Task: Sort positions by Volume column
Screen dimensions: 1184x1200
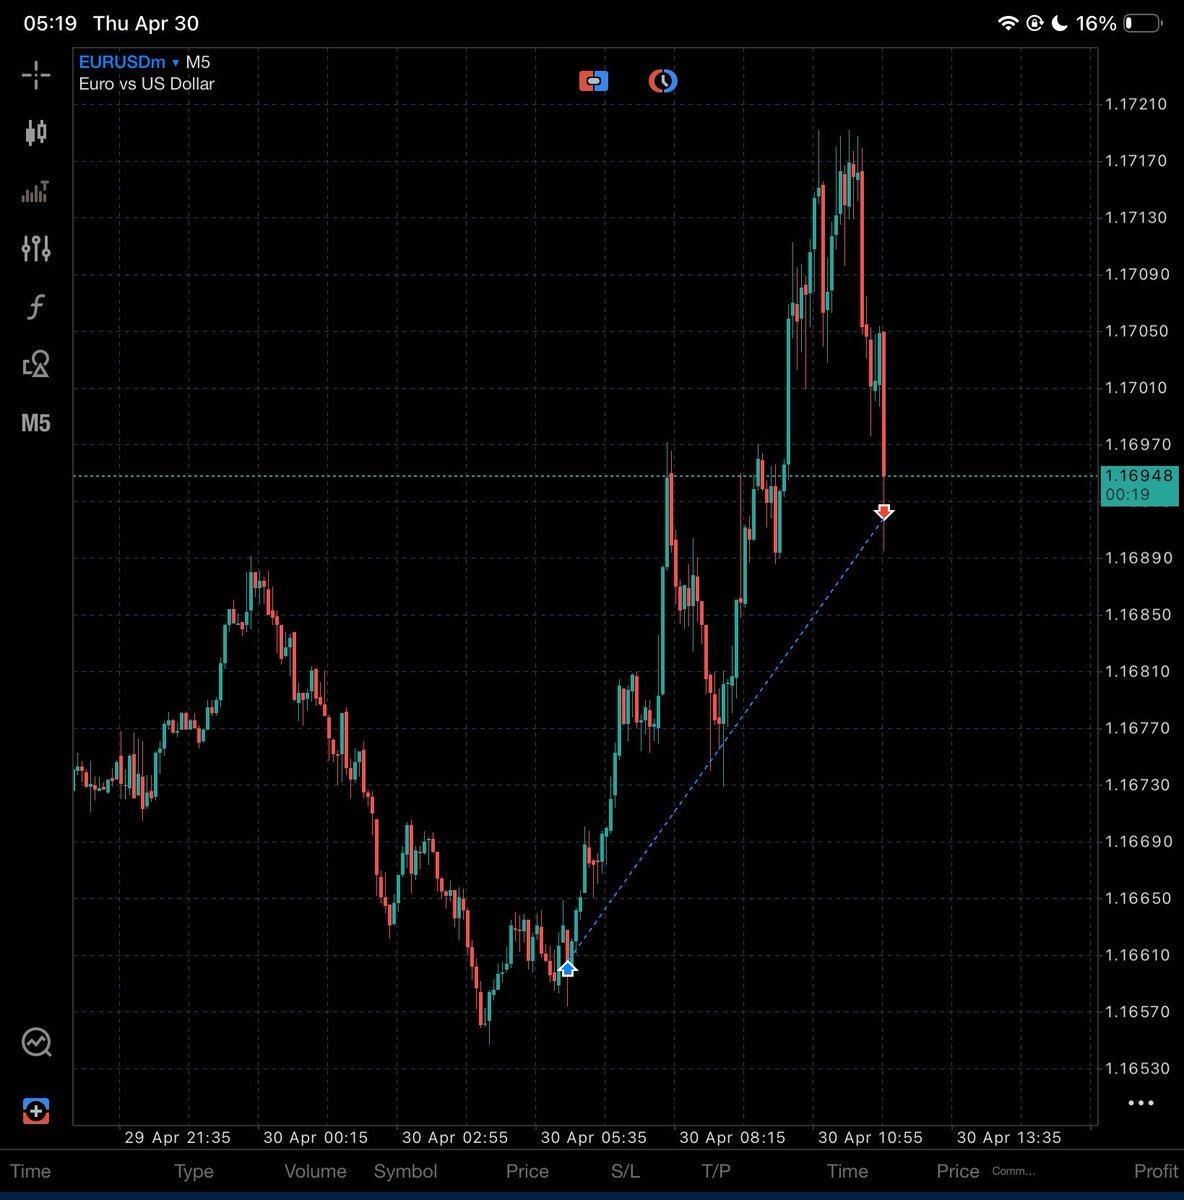Action: 315,1171
